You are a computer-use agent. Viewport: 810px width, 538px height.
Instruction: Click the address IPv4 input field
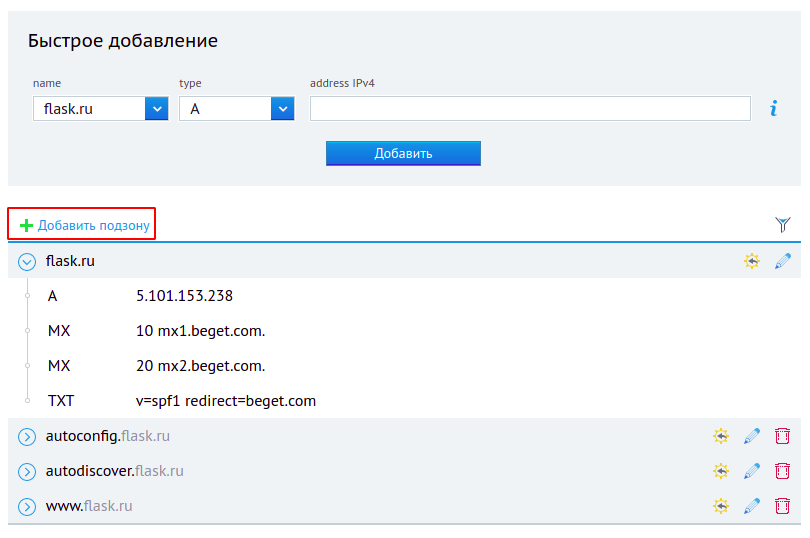click(x=530, y=109)
